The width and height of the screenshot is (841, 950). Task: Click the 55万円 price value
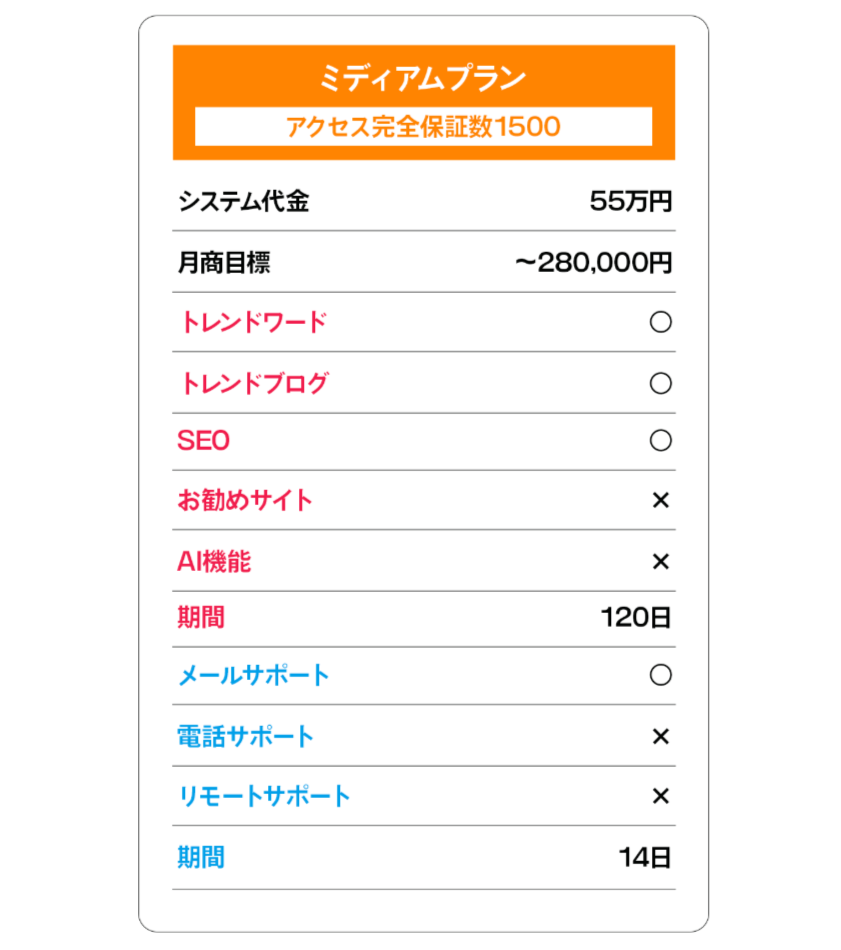(631, 201)
